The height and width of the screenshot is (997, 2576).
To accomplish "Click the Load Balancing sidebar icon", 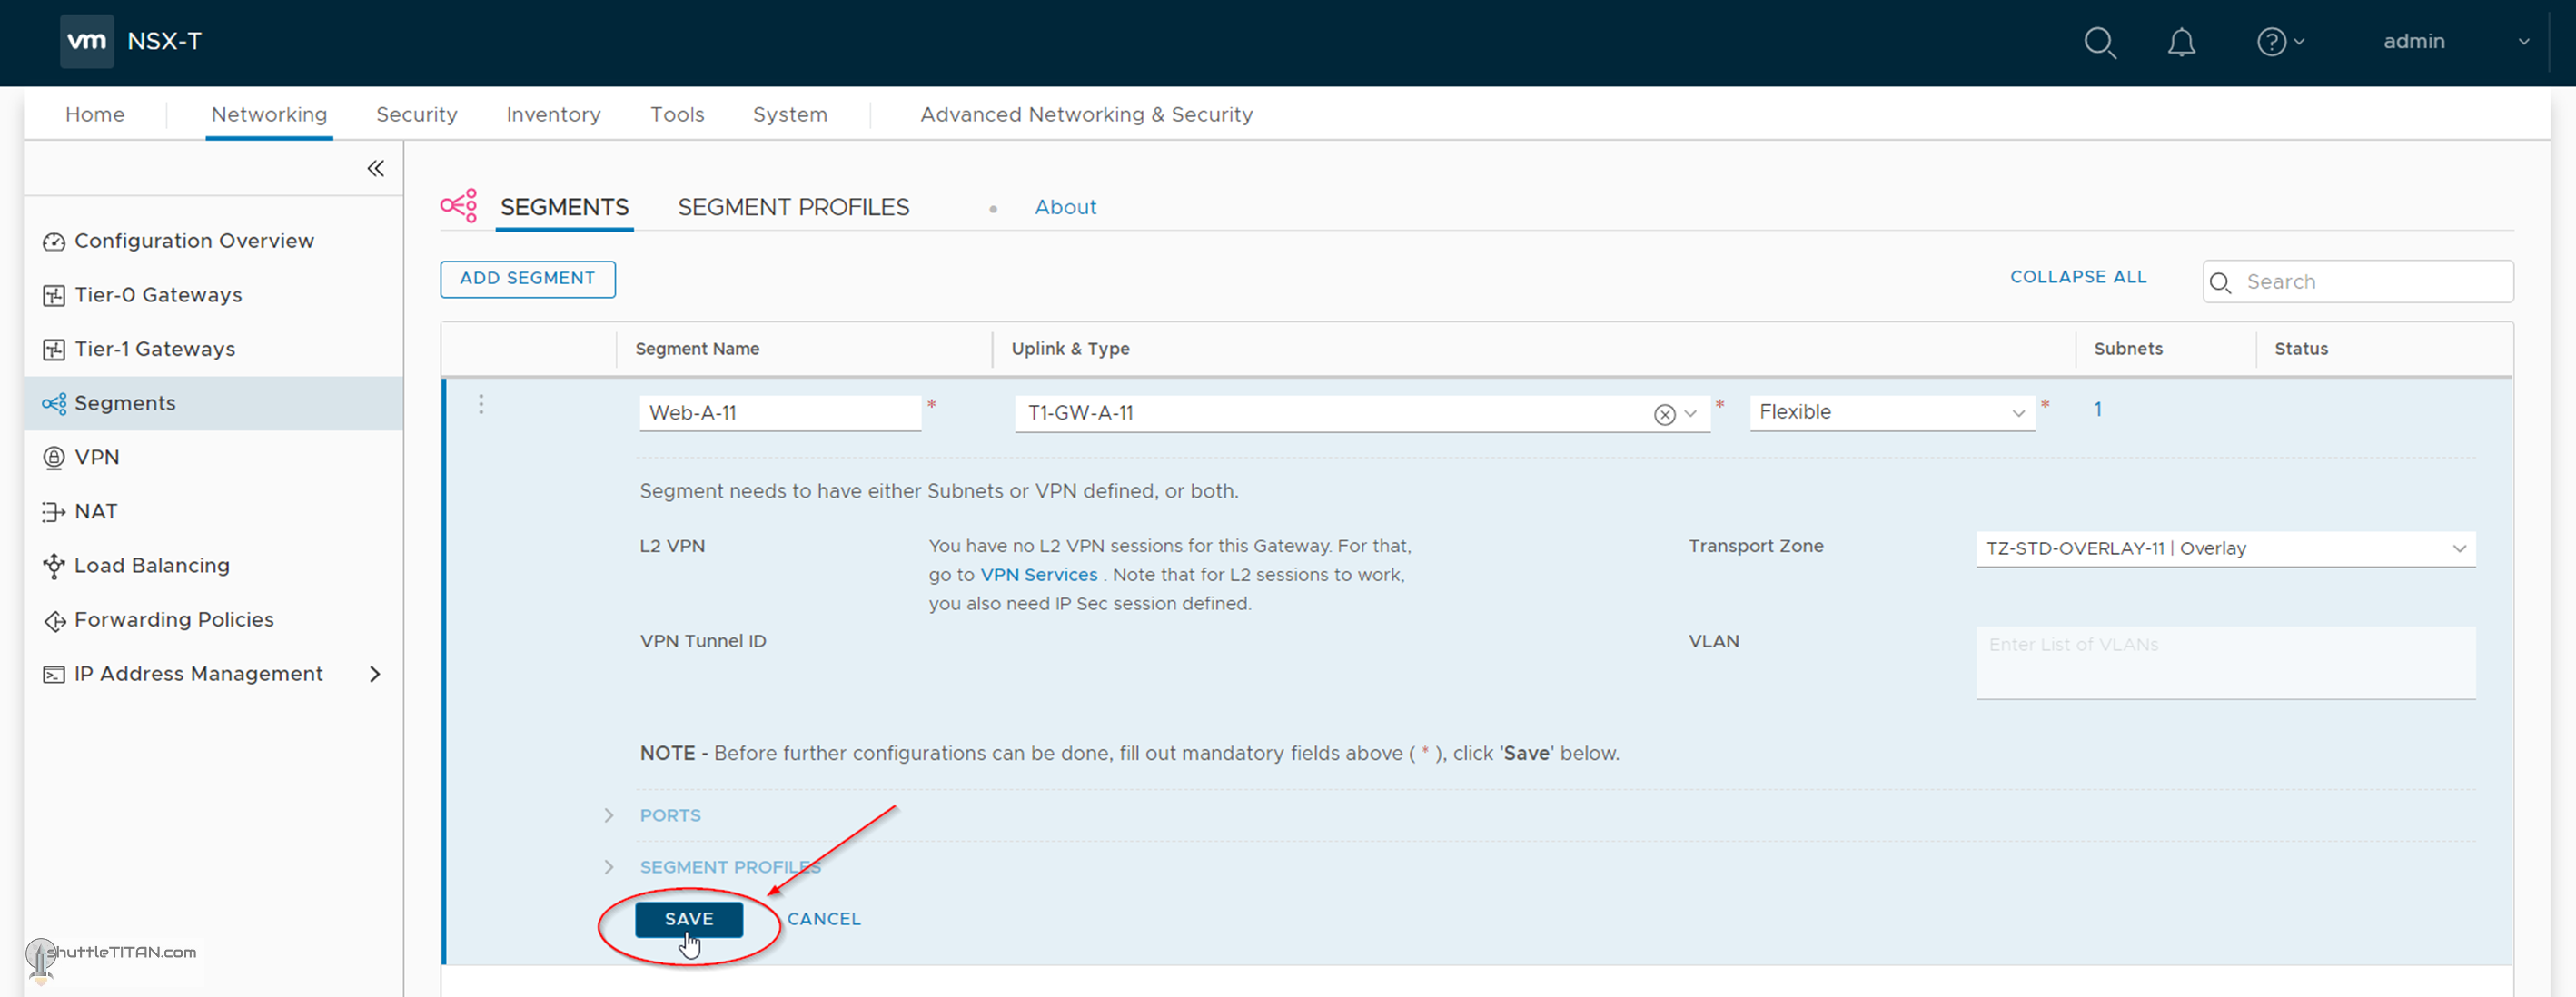I will click(x=54, y=566).
